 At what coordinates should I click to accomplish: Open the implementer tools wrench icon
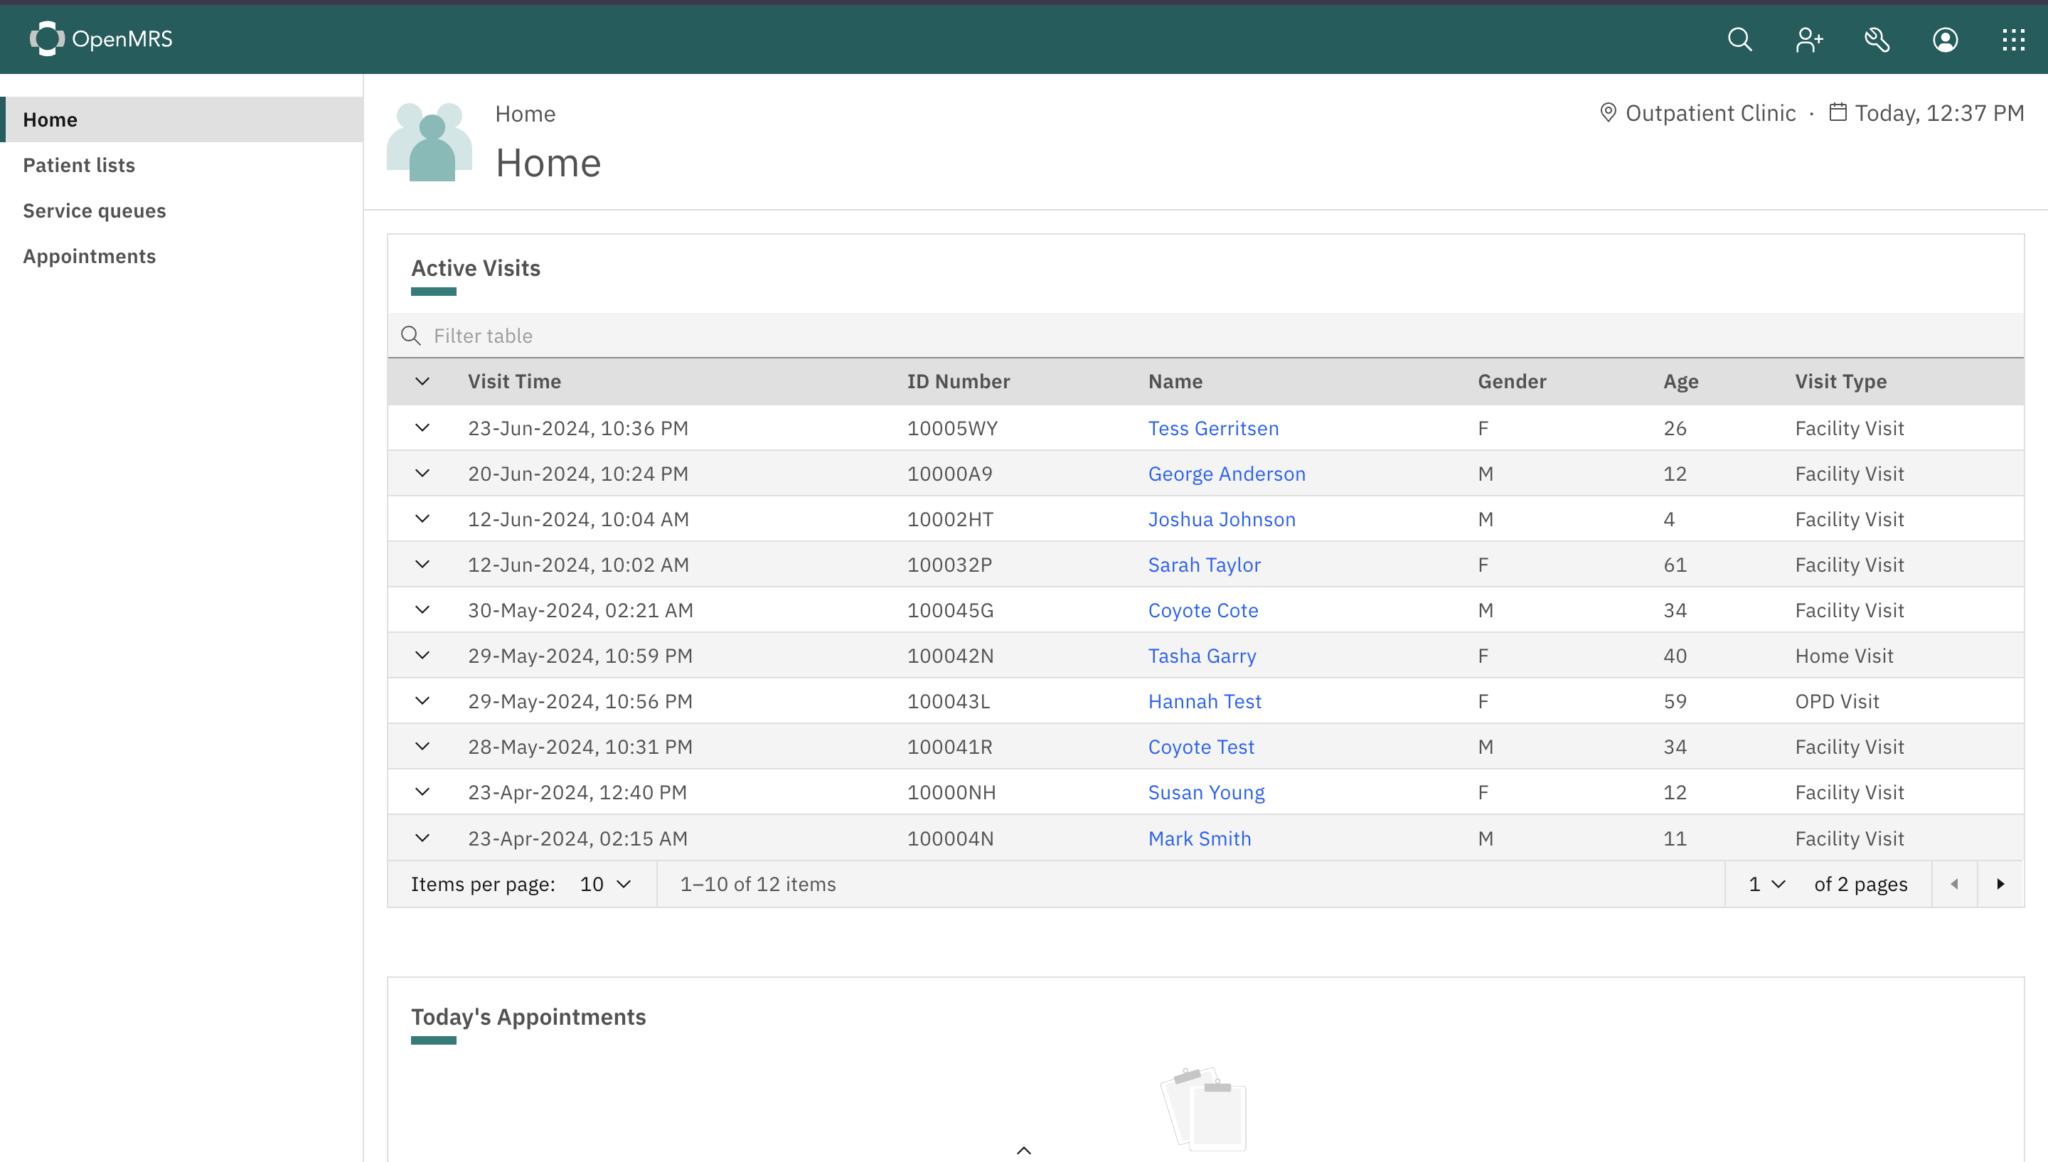[1877, 39]
